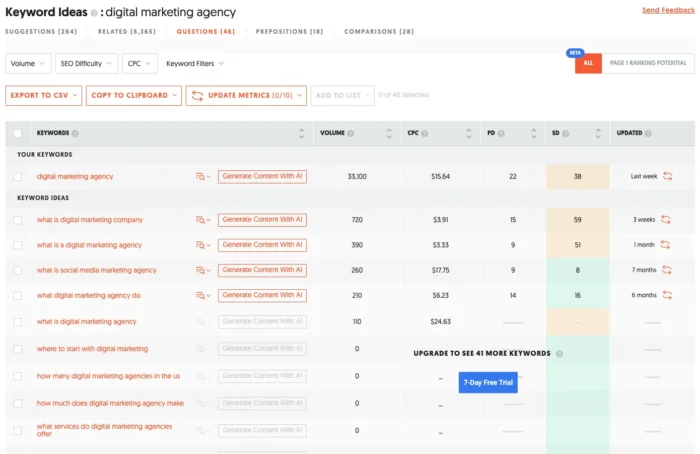The image size is (700, 454).
Task: Sort table by the SD column arrows
Action: pos(598,133)
